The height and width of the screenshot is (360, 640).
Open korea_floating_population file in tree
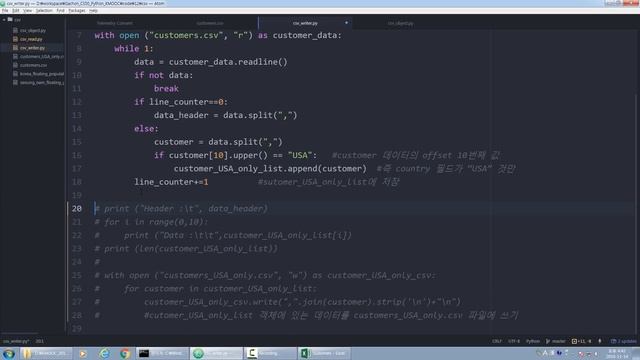pyautogui.click(x=42, y=74)
